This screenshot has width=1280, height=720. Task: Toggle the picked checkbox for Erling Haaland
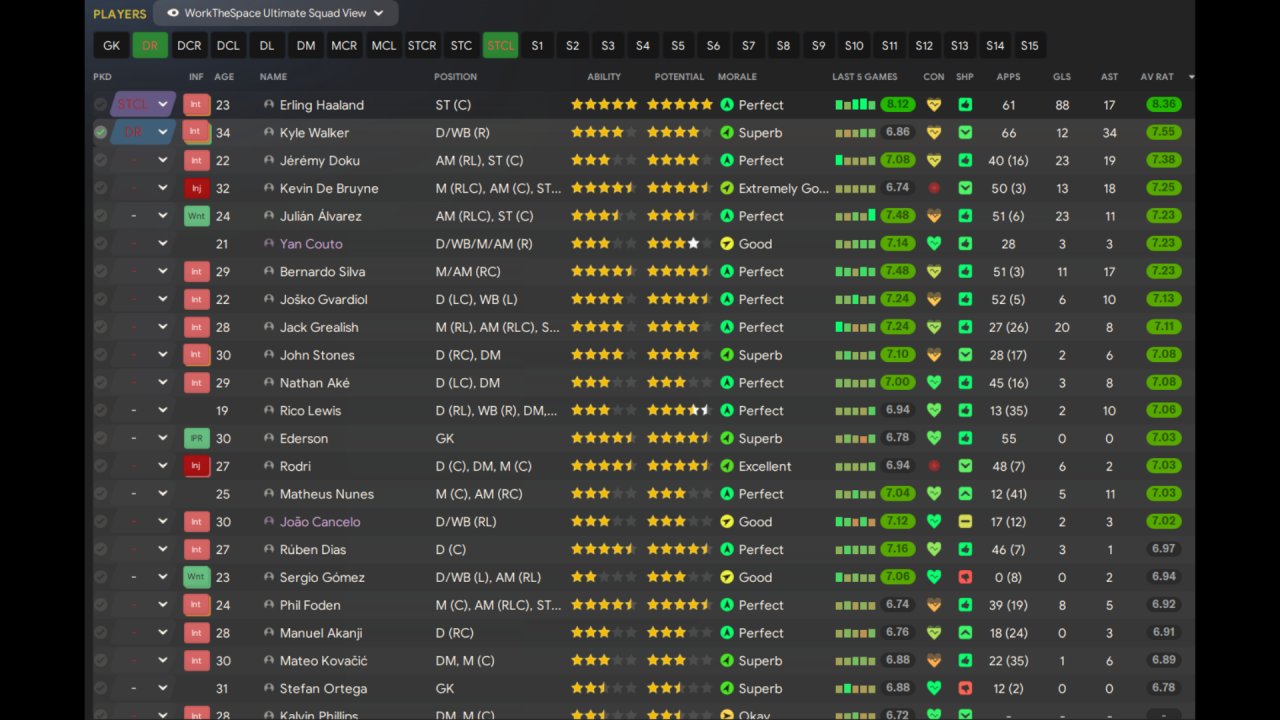point(100,104)
